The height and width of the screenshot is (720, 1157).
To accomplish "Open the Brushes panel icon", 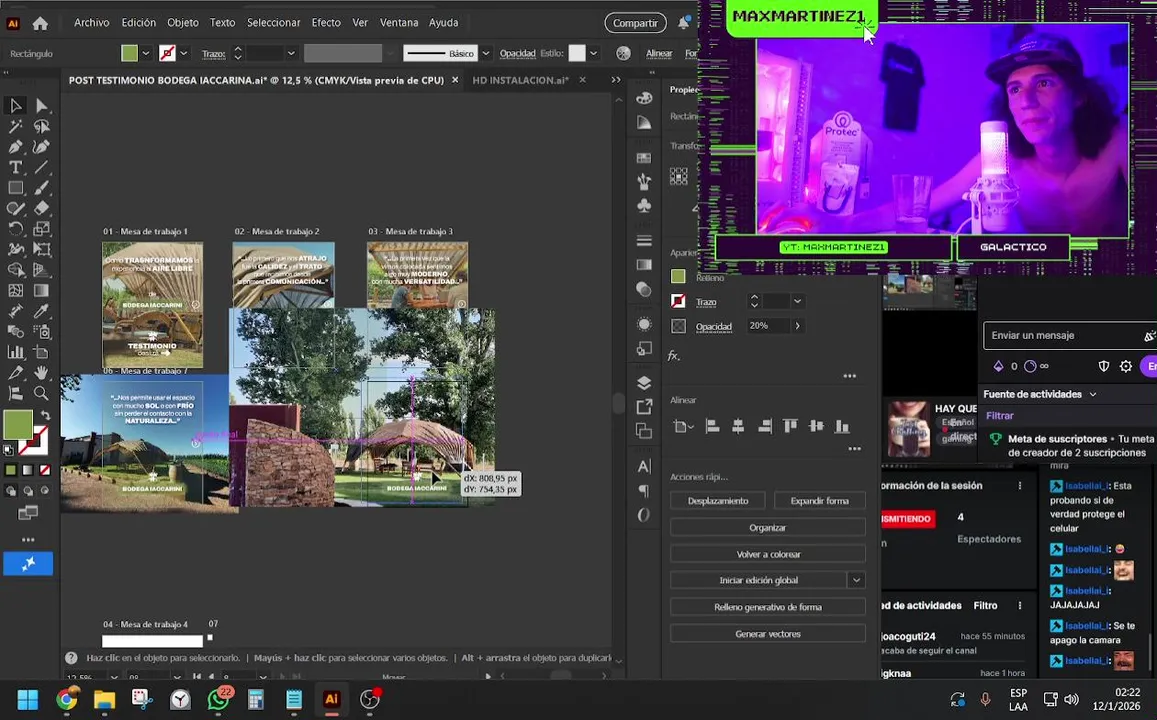I will tap(644, 181).
